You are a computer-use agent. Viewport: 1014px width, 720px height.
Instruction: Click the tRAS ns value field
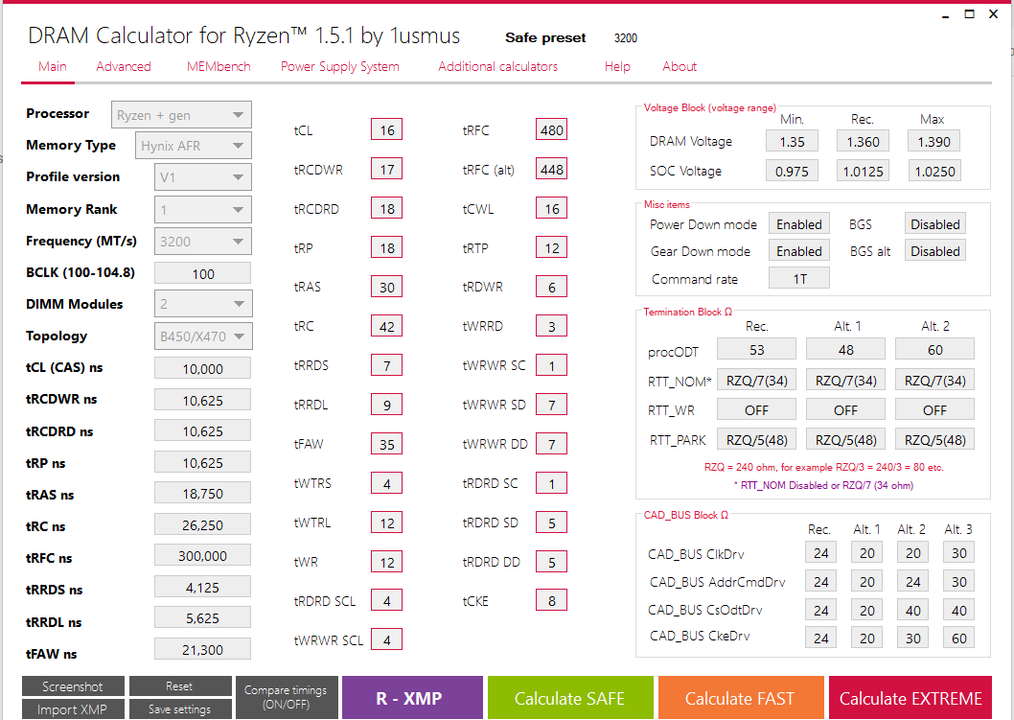pyautogui.click(x=202, y=494)
